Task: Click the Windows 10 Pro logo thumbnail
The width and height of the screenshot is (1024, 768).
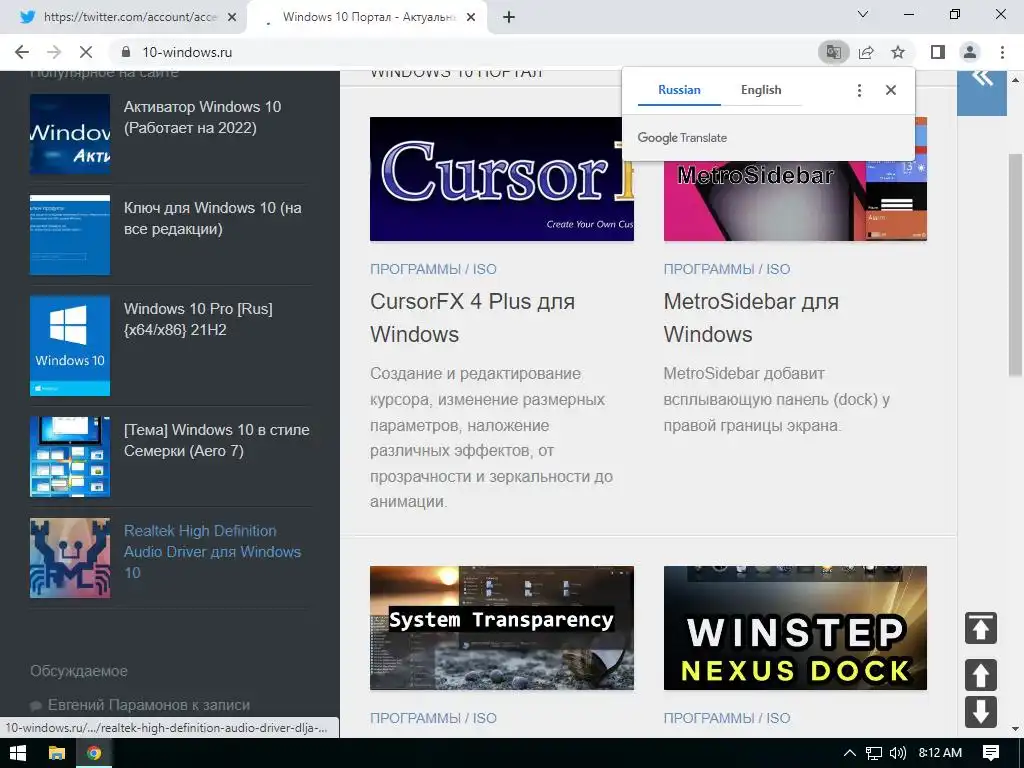Action: [x=70, y=345]
